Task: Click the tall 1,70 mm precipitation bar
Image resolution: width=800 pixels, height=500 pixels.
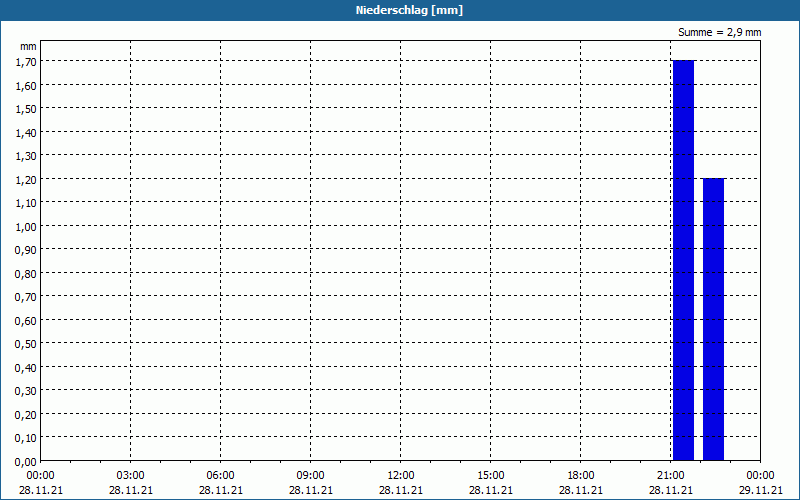Action: click(x=683, y=260)
